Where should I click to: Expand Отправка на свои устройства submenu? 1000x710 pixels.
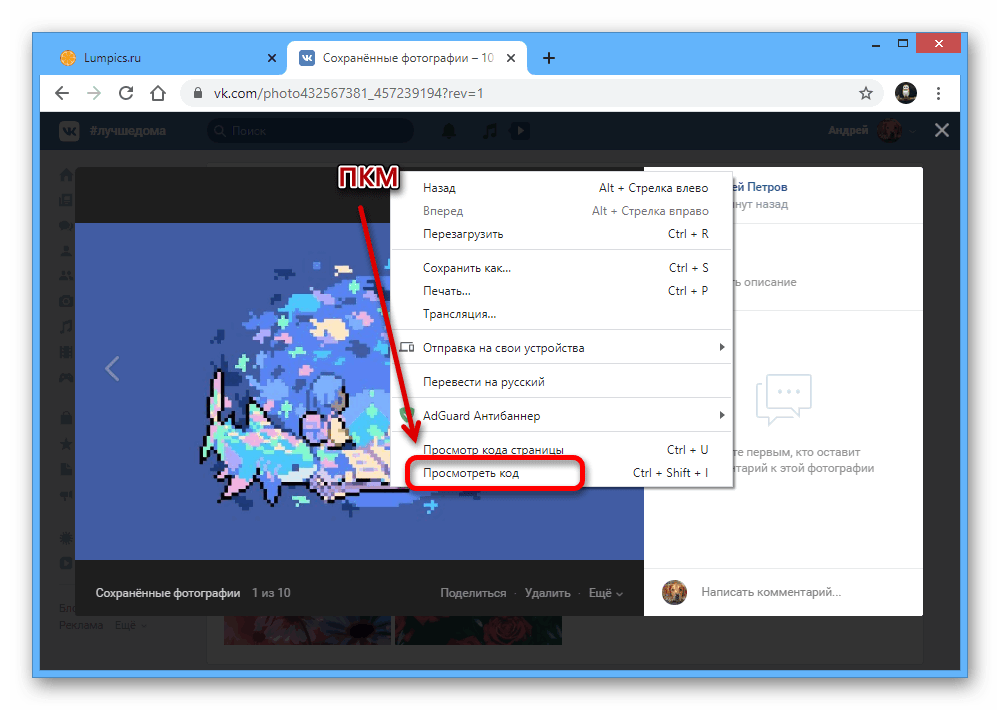[561, 348]
